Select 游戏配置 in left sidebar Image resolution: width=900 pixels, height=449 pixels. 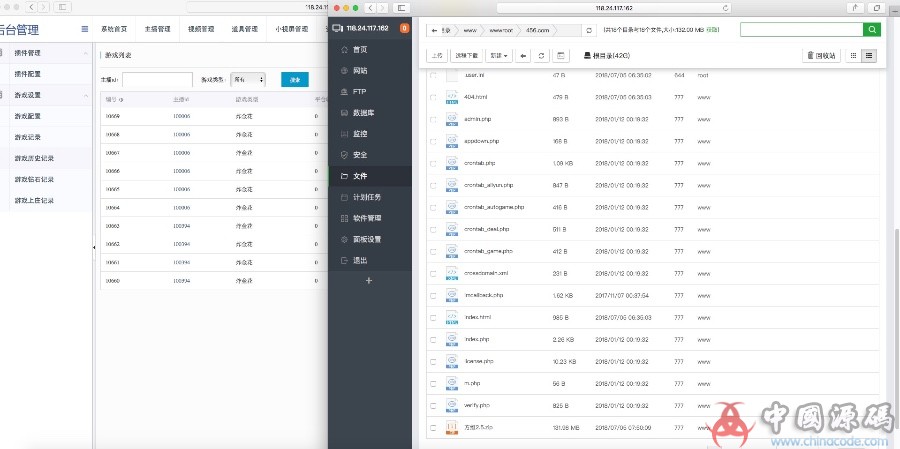coord(28,116)
